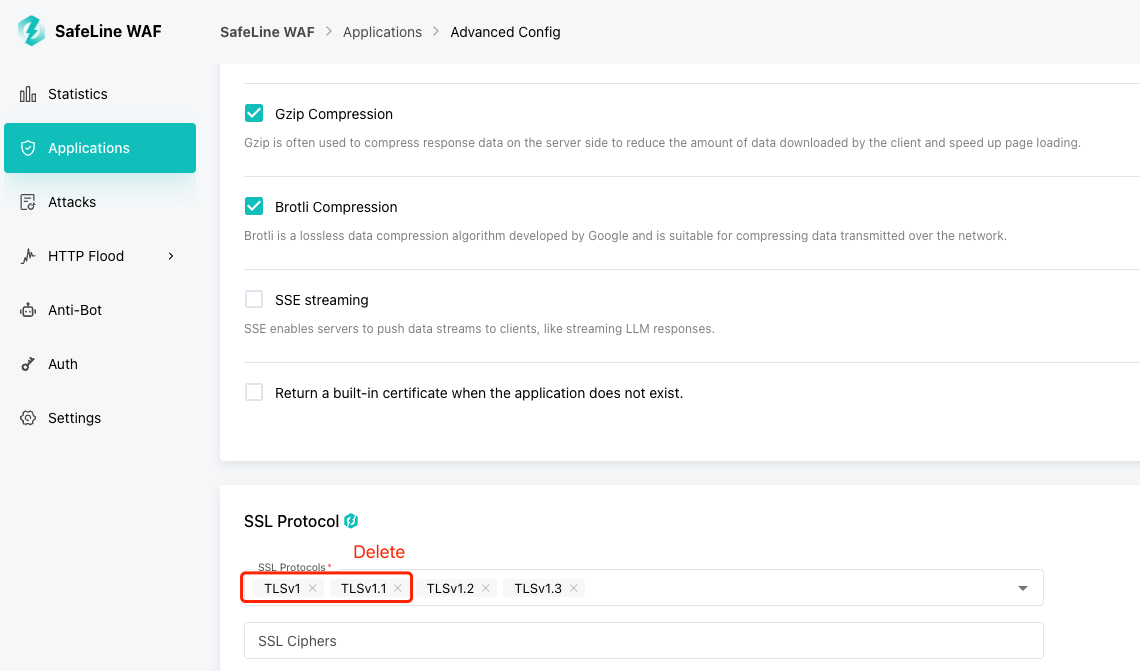The image size is (1140, 671).
Task: Disable the Gzip Compression checkbox
Action: 254,113
